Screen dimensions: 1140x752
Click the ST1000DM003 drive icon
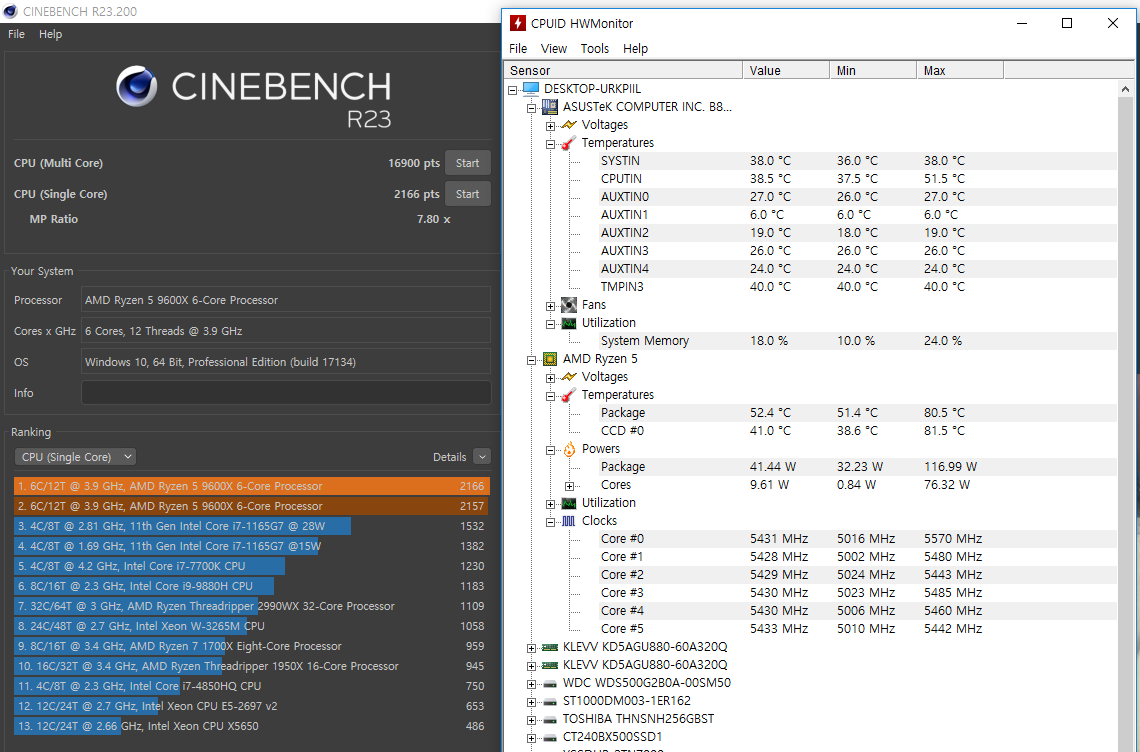(x=550, y=702)
